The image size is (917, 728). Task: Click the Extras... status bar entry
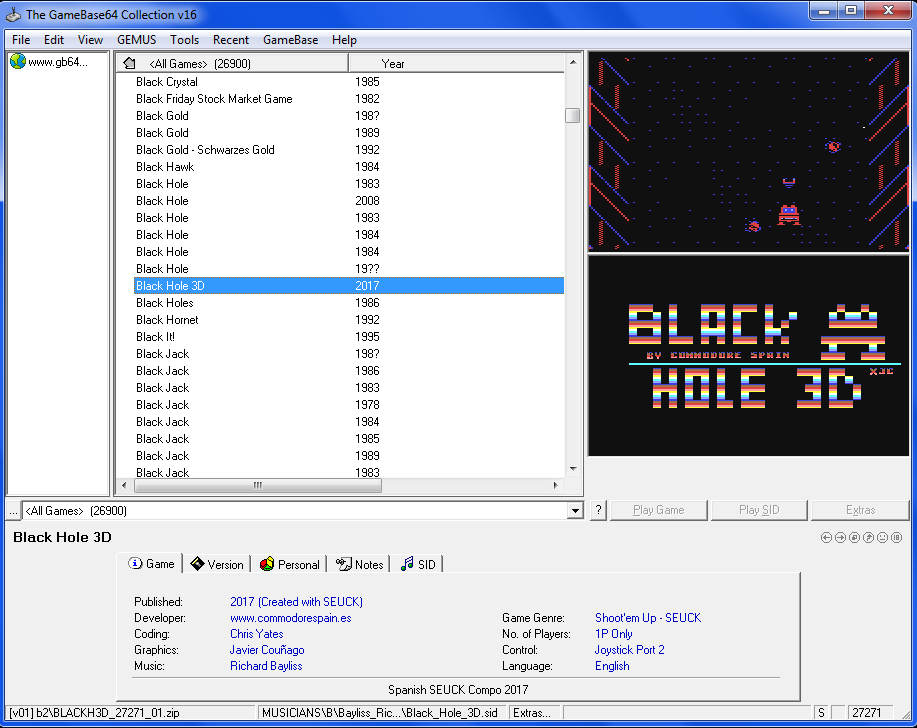coord(535,713)
